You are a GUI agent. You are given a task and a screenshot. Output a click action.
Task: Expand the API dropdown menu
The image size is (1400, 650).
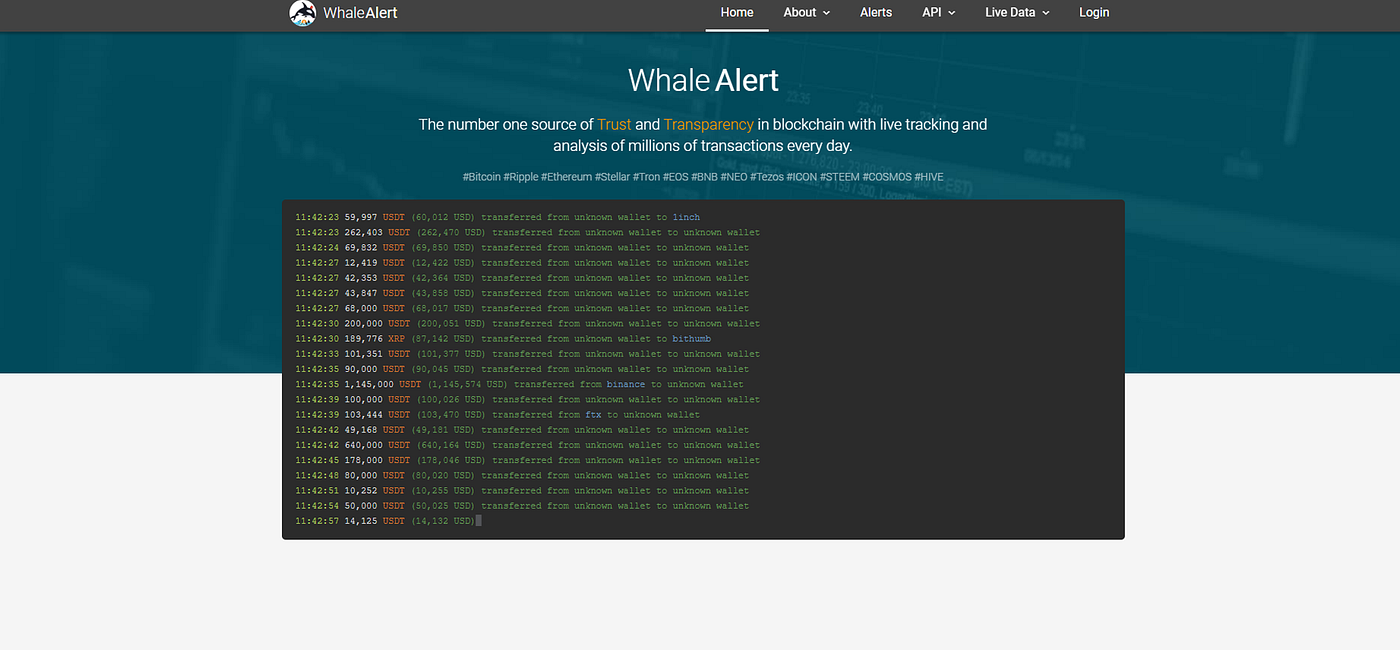point(939,12)
